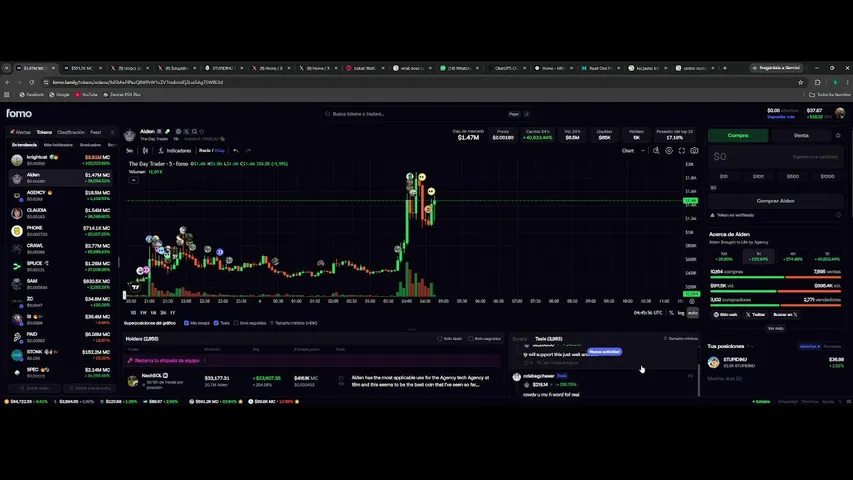
Task: Enter fullscreen chart mode
Action: coord(682,151)
